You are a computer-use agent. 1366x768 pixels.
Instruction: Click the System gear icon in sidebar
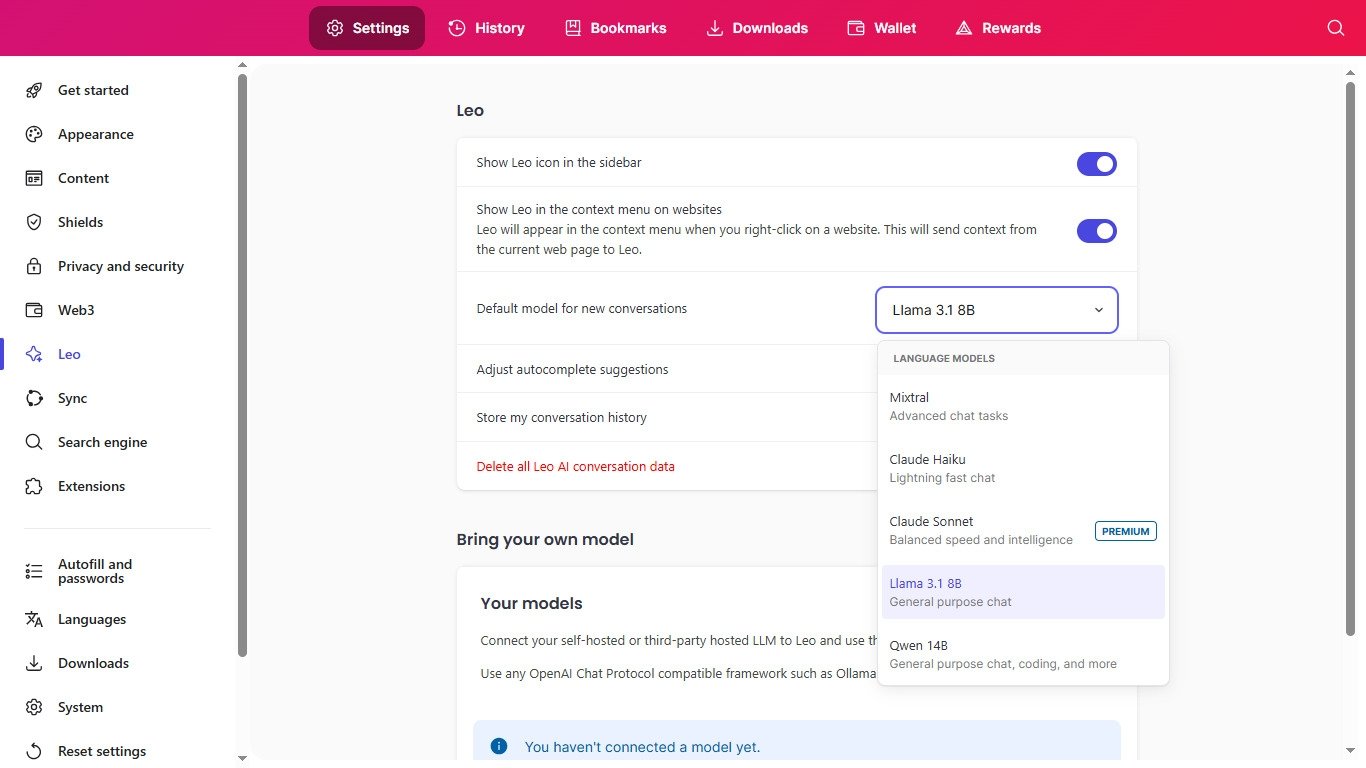point(34,707)
